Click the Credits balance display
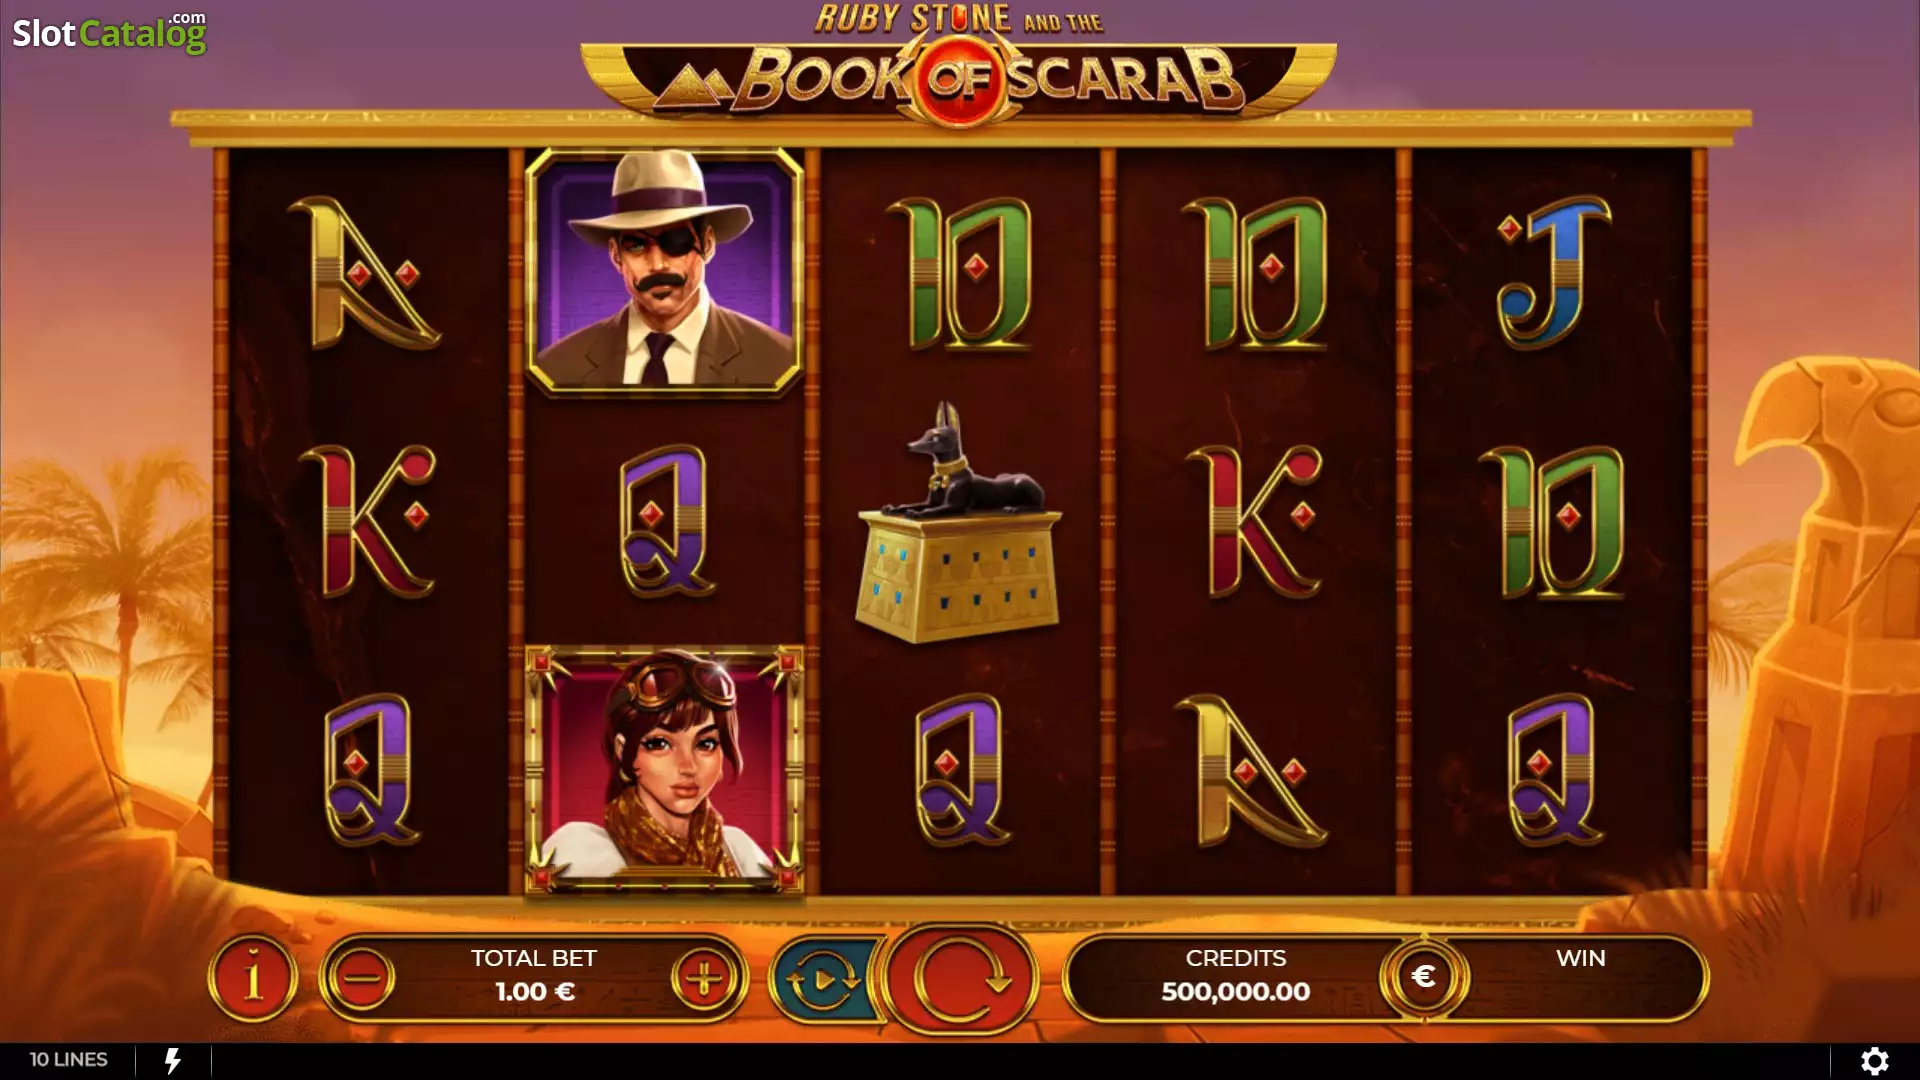This screenshot has width=1920, height=1080. click(x=1236, y=976)
